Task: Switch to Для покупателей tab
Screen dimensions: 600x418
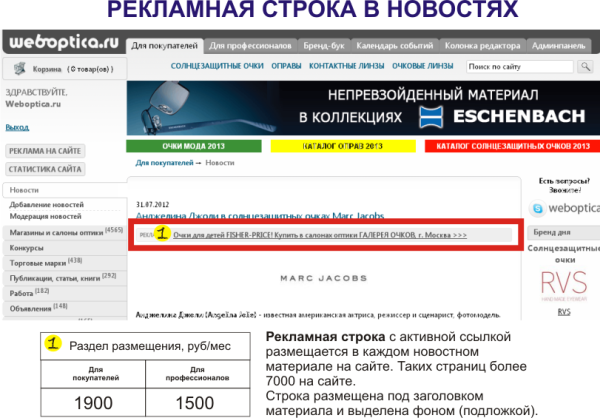Action: point(165,46)
